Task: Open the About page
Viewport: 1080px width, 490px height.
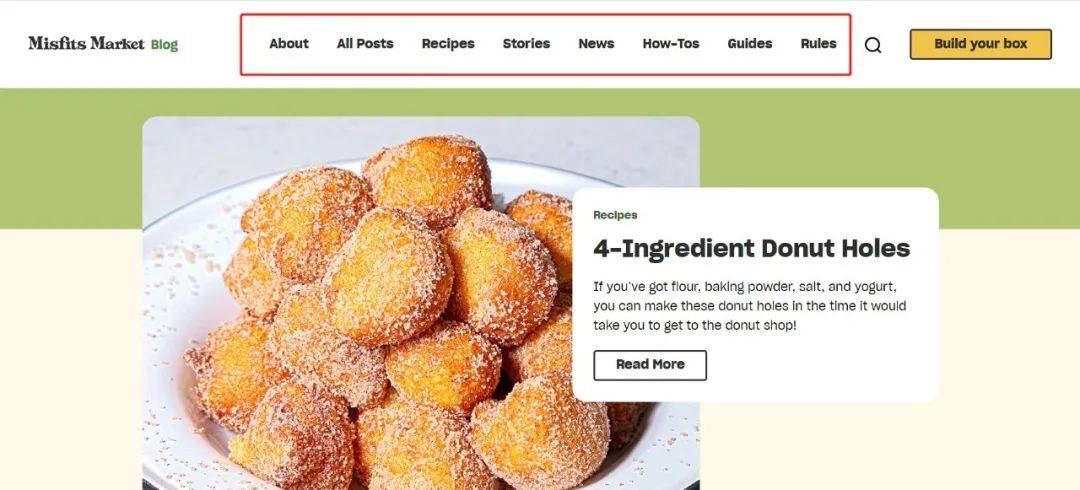Action: pyautogui.click(x=289, y=43)
